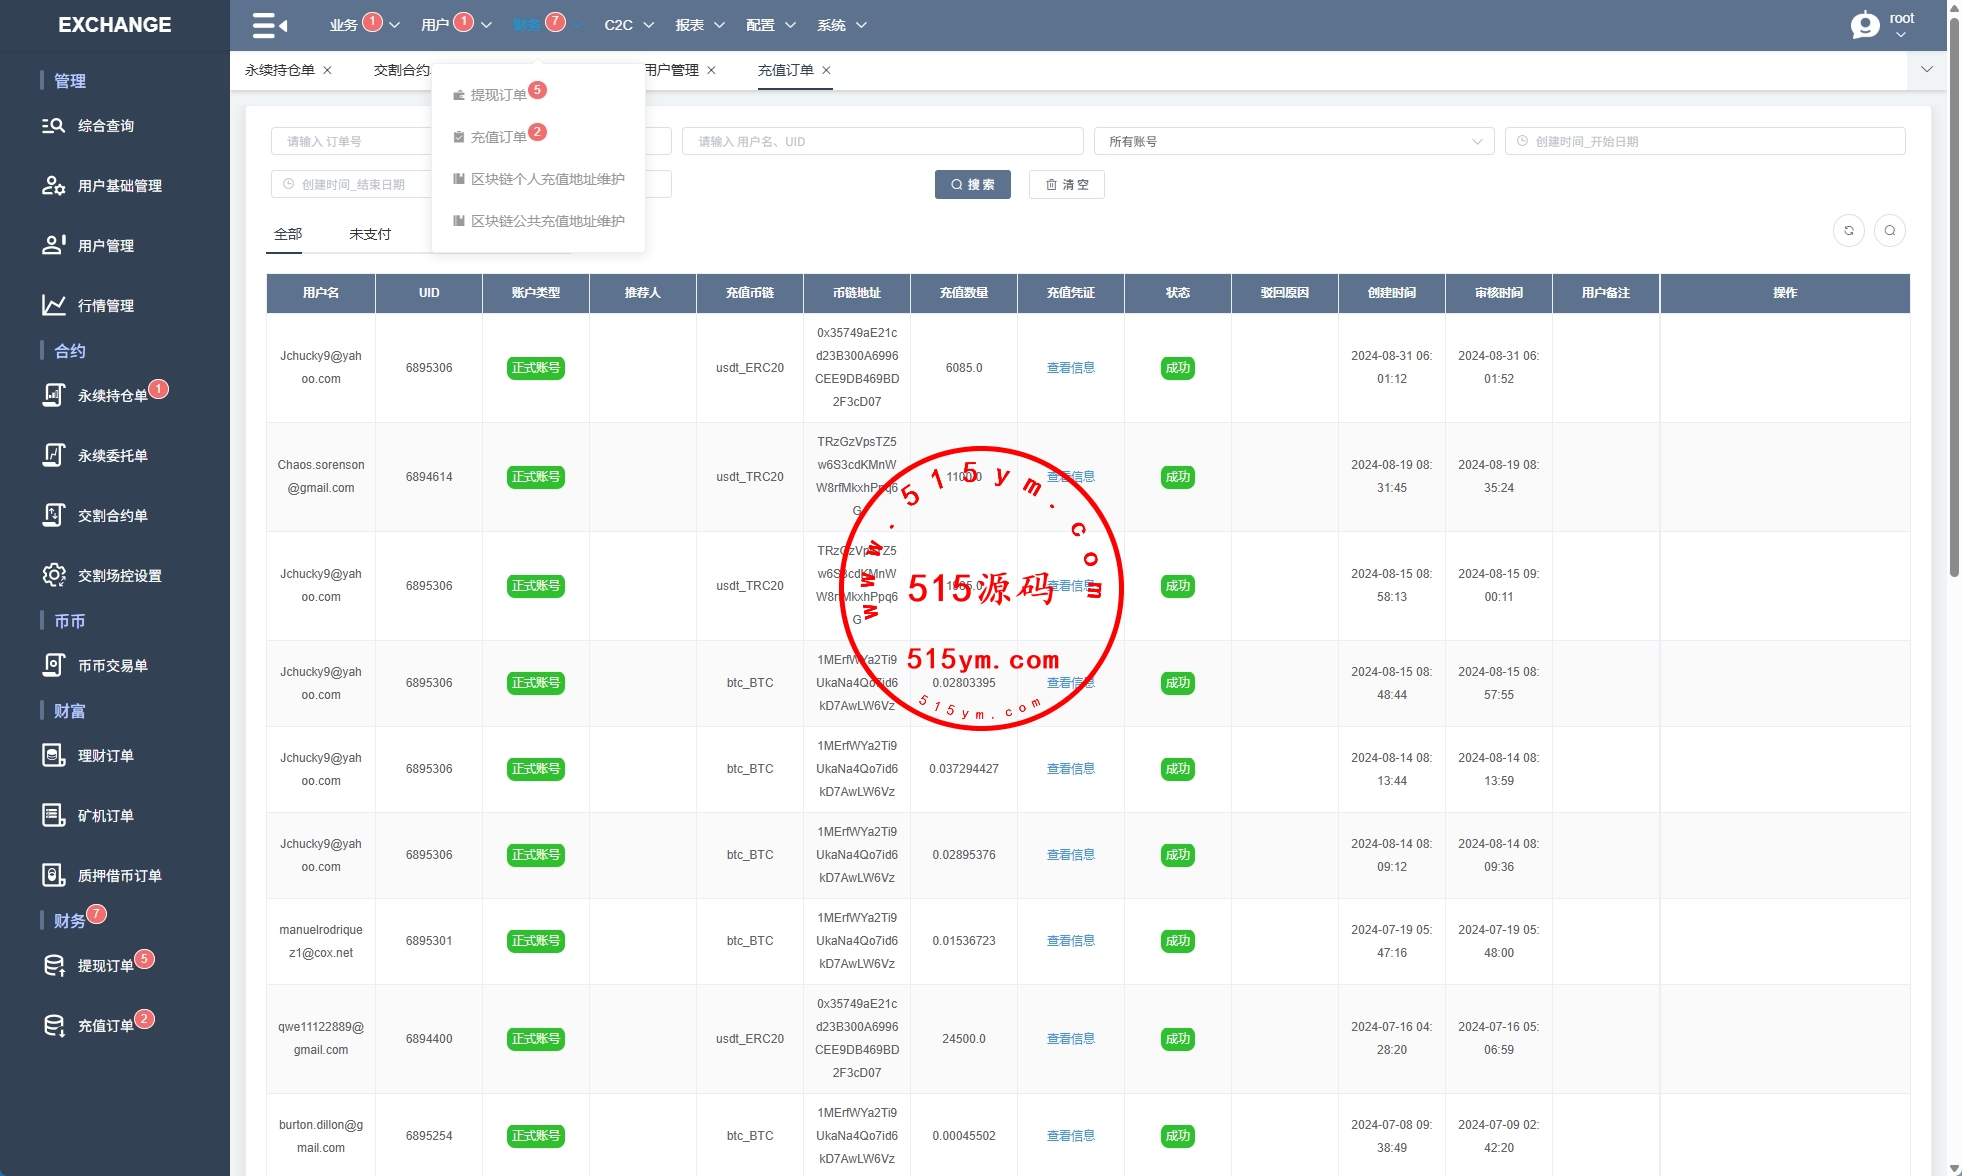Open 行情管理 chart icon in sidebar
This screenshot has height=1176, width=1962.
click(53, 305)
